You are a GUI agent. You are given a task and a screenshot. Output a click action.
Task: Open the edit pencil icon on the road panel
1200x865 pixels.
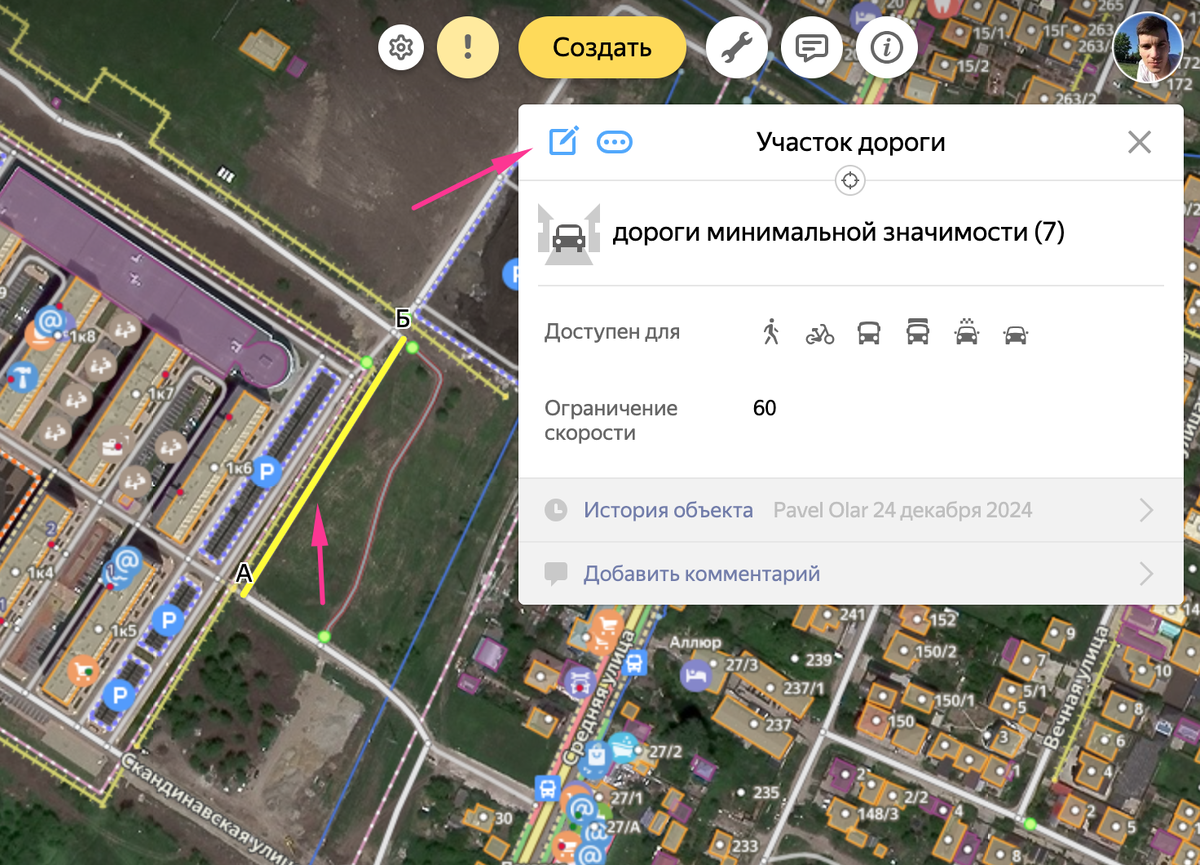coord(565,142)
